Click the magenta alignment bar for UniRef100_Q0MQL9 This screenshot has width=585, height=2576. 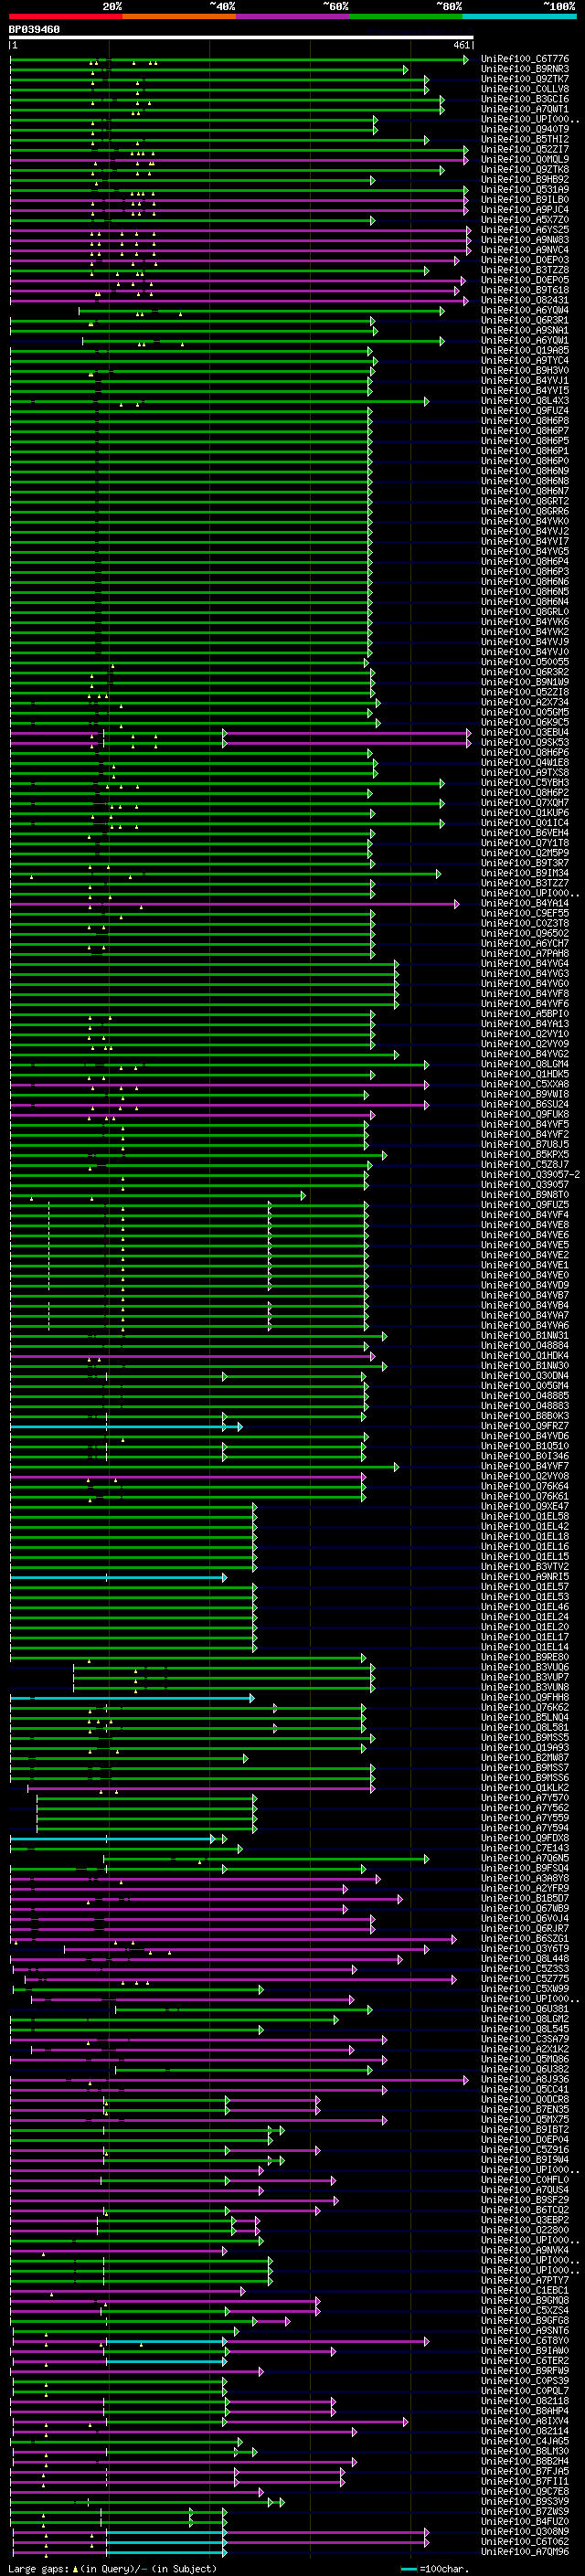coord(238,160)
